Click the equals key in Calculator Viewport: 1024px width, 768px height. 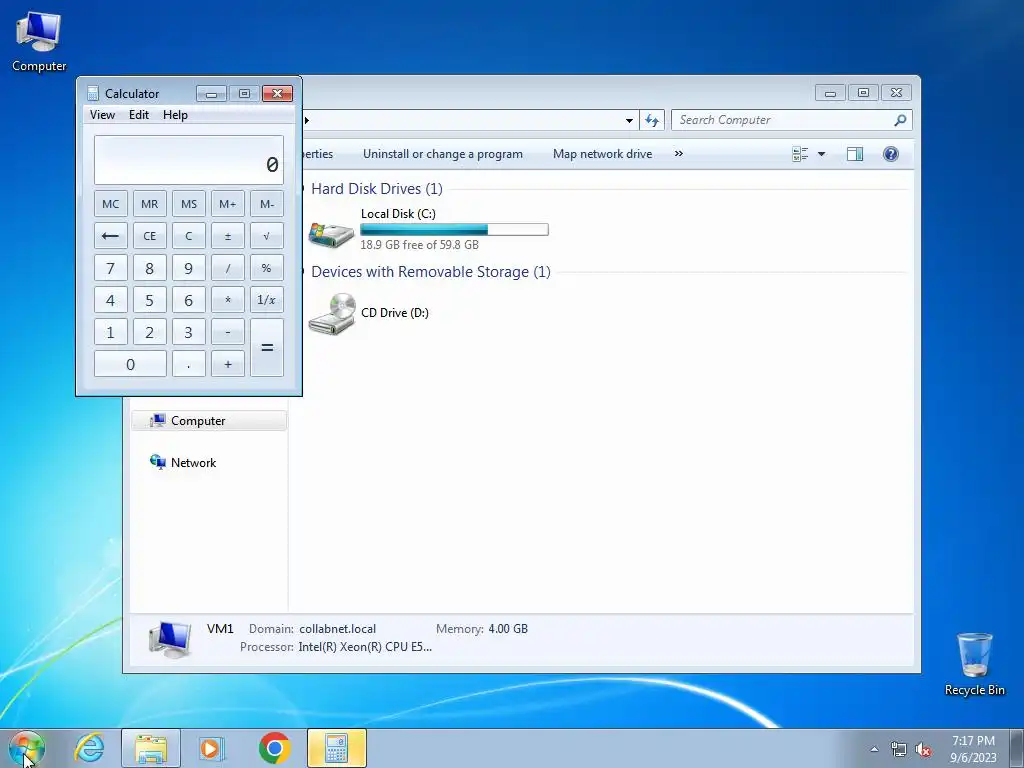[266, 347]
